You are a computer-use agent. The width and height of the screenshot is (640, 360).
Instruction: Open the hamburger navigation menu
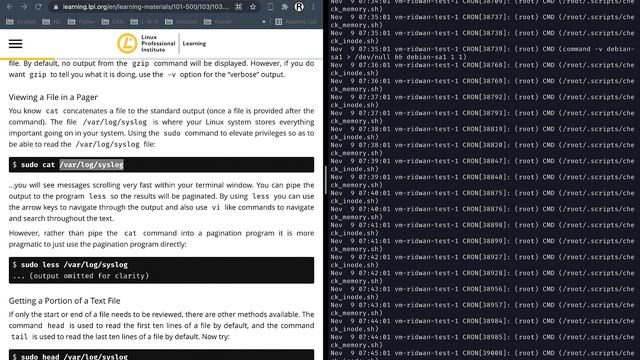point(16,44)
